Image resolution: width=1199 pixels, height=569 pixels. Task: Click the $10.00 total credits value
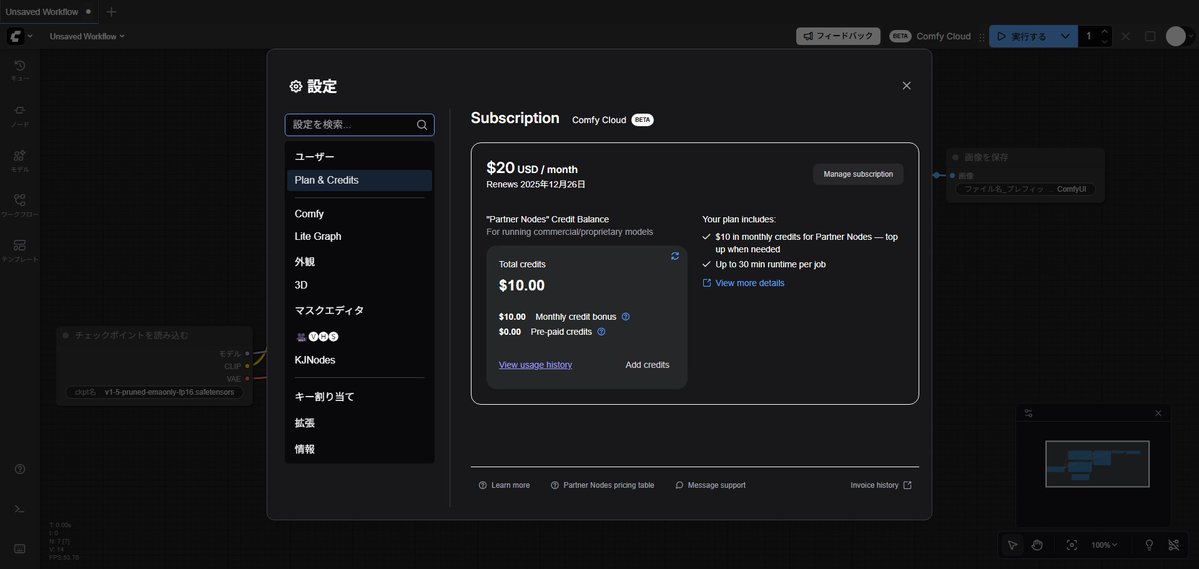click(522, 285)
